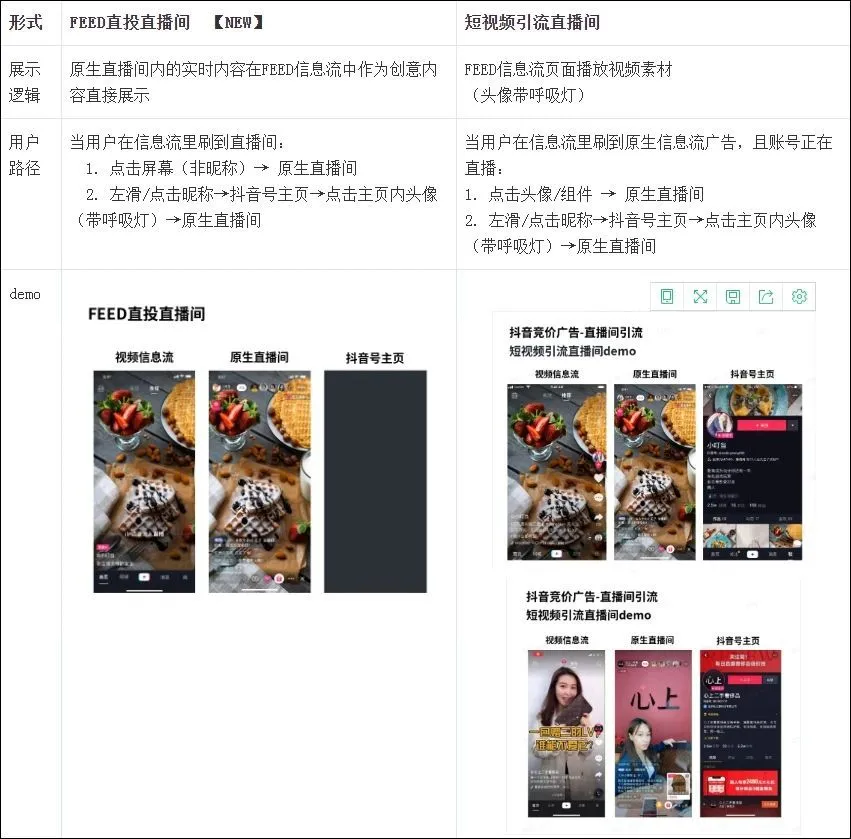This screenshot has height=839, width=851.
Task: Tap the heart like icon in the video feed
Action: (x=600, y=478)
